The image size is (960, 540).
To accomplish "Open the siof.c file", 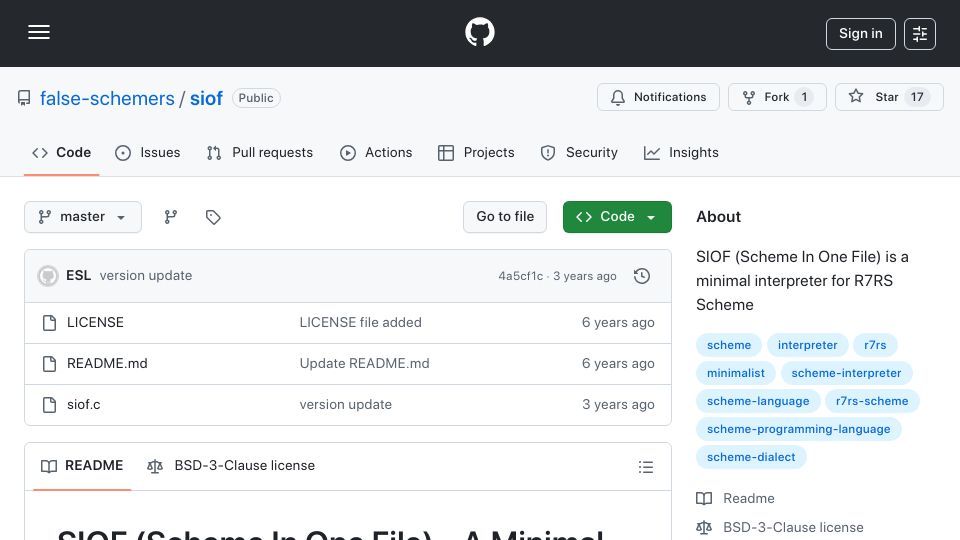I will pos(83,405).
